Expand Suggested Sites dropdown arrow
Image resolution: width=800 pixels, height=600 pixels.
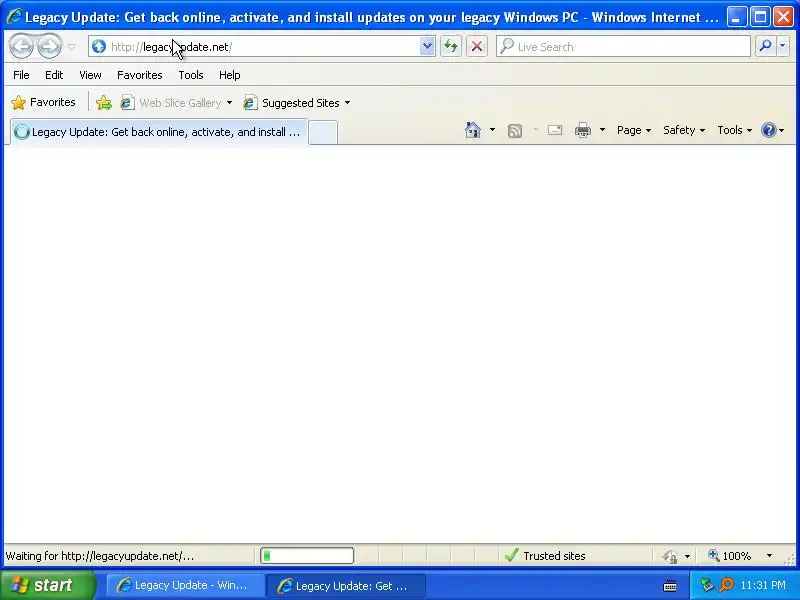pos(347,103)
